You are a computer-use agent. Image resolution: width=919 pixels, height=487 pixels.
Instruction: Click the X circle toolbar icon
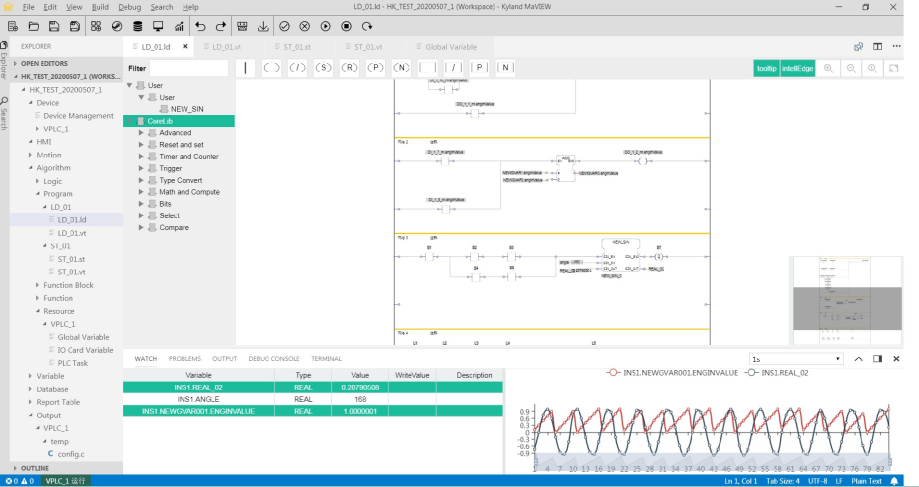pyautogui.click(x=305, y=26)
